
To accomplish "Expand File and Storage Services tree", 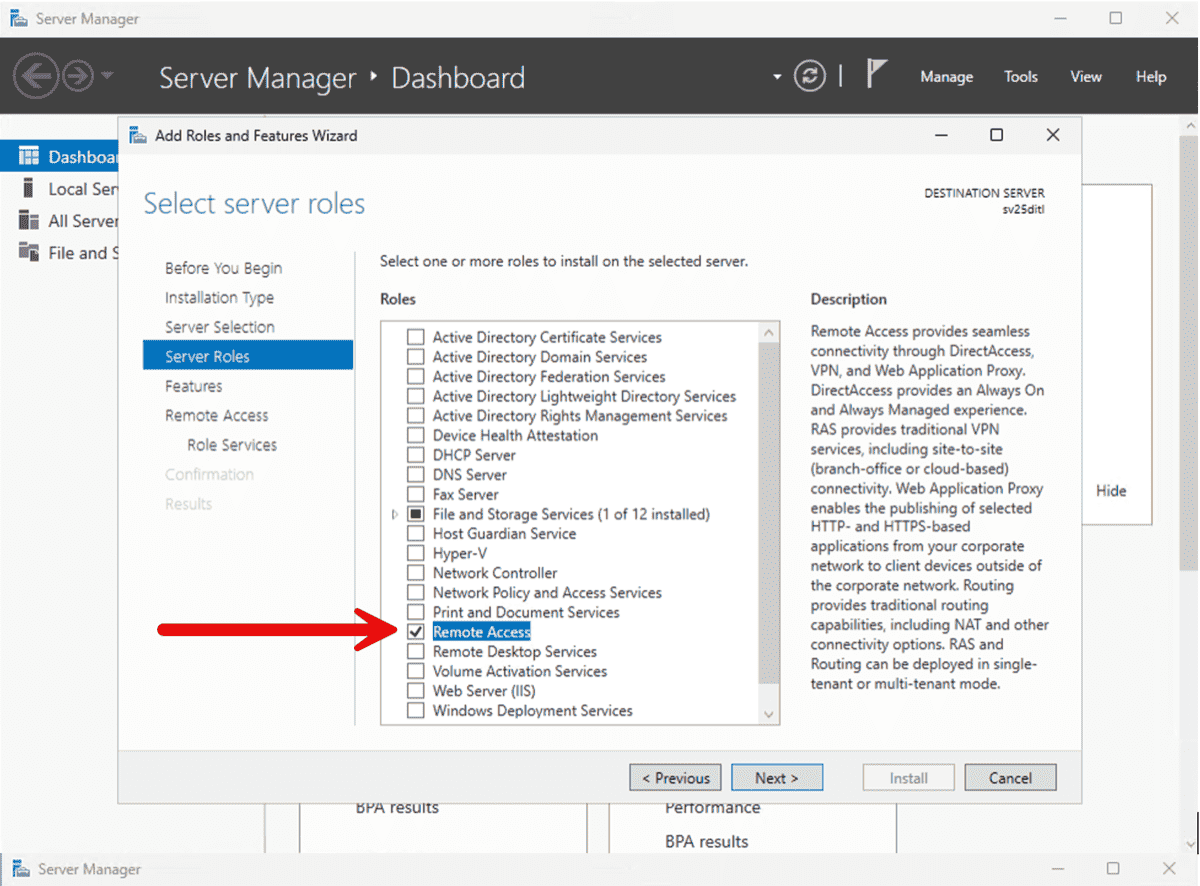I will [396, 514].
